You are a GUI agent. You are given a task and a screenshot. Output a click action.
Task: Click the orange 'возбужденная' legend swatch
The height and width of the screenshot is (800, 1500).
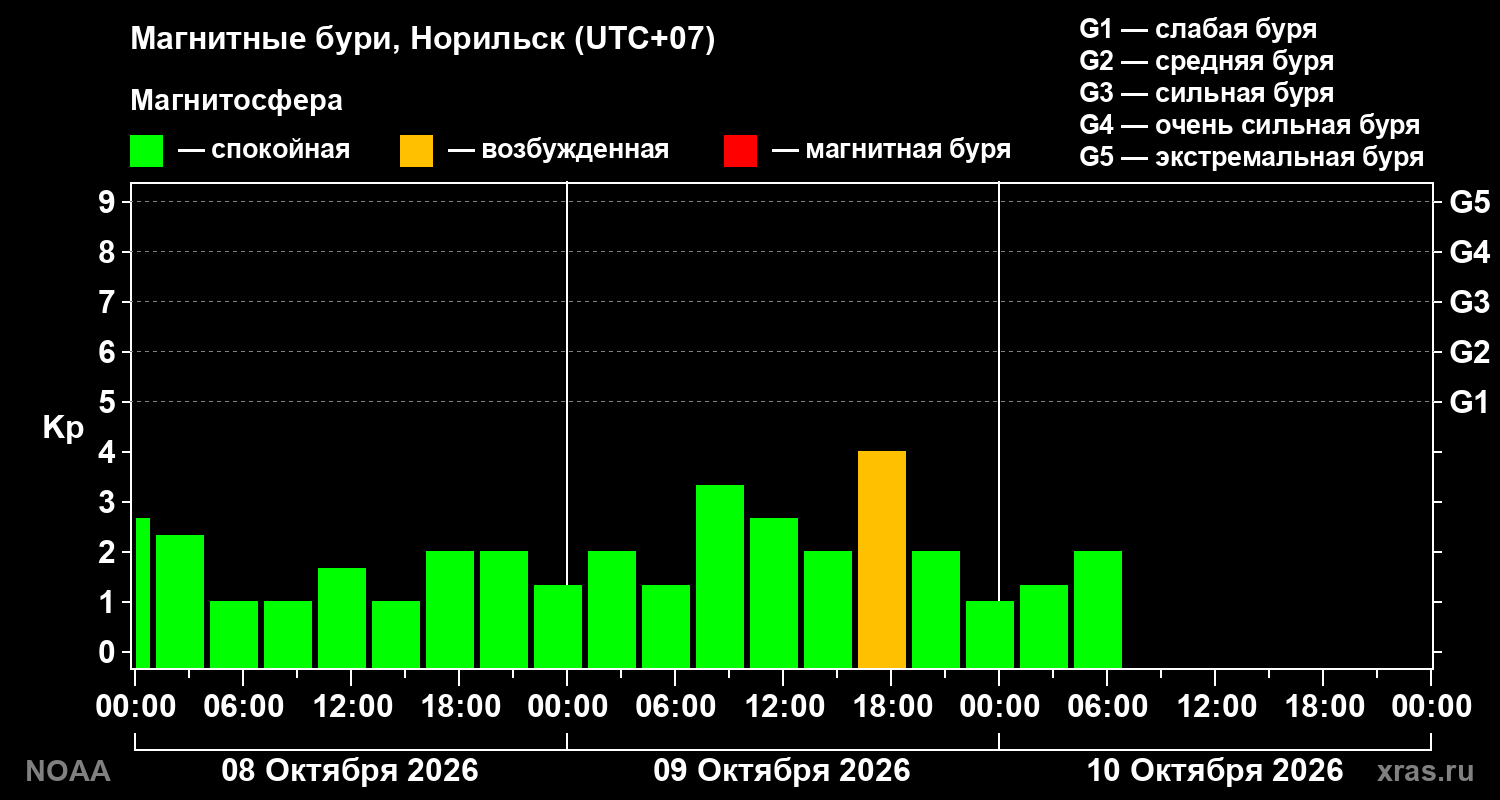[416, 151]
